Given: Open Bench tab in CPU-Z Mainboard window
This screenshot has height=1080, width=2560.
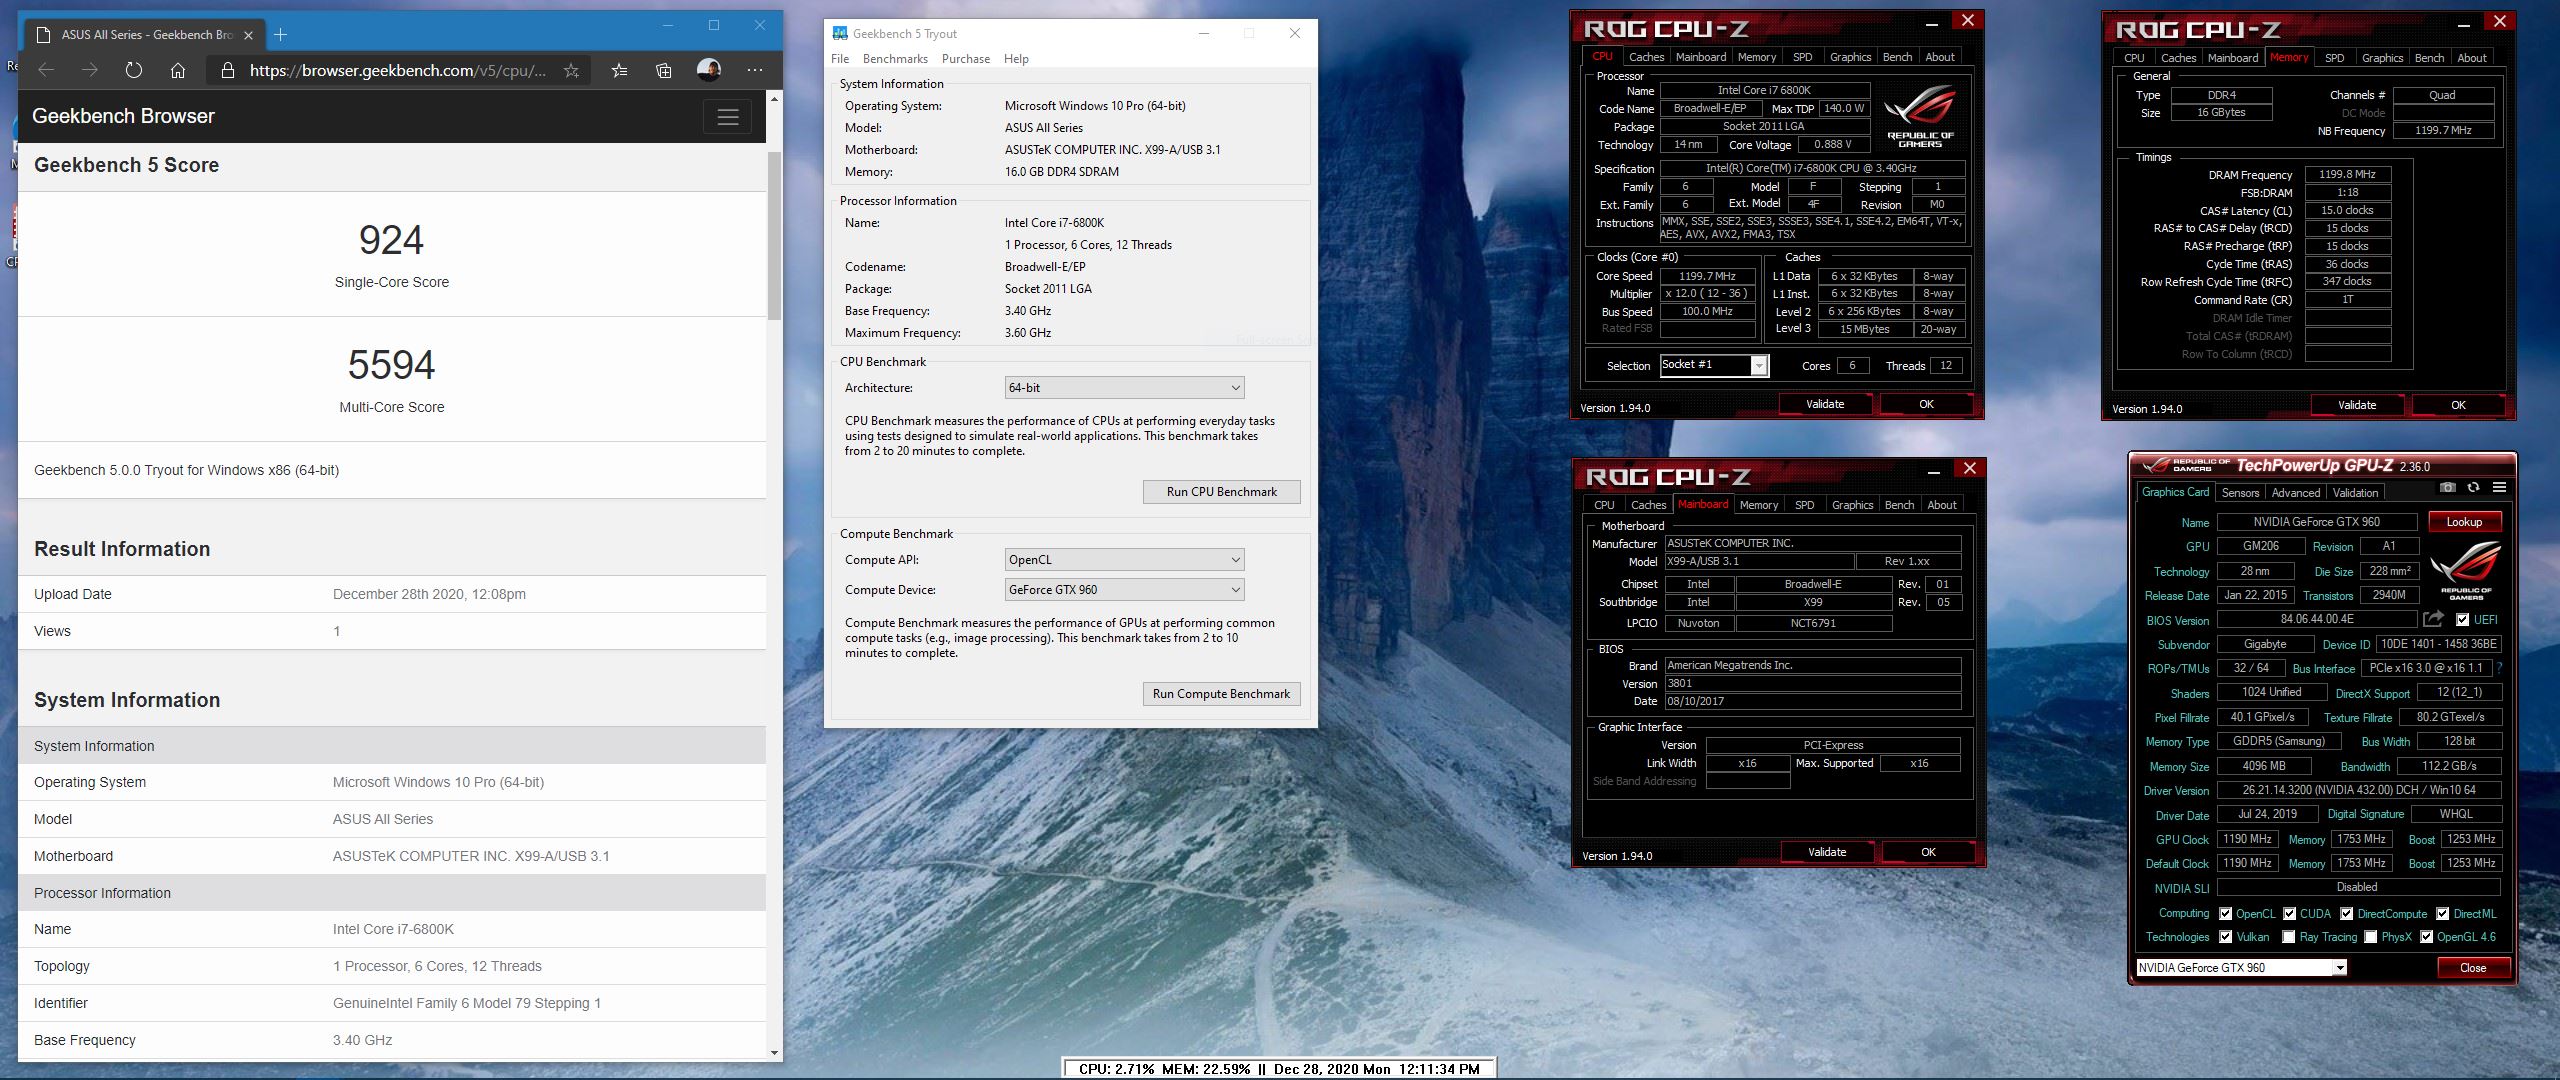Looking at the screenshot, I should 1899,505.
